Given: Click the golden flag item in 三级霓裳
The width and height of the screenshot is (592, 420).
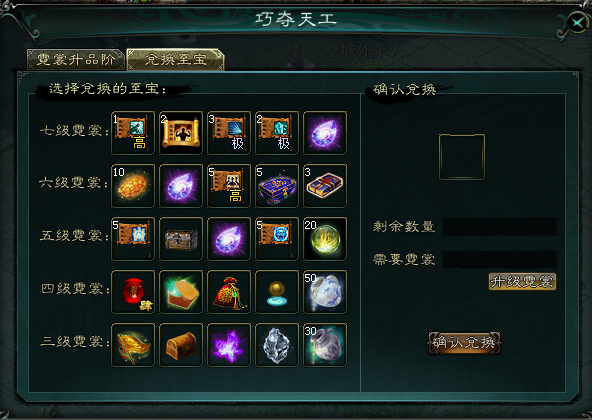Looking at the screenshot, I should tap(133, 344).
